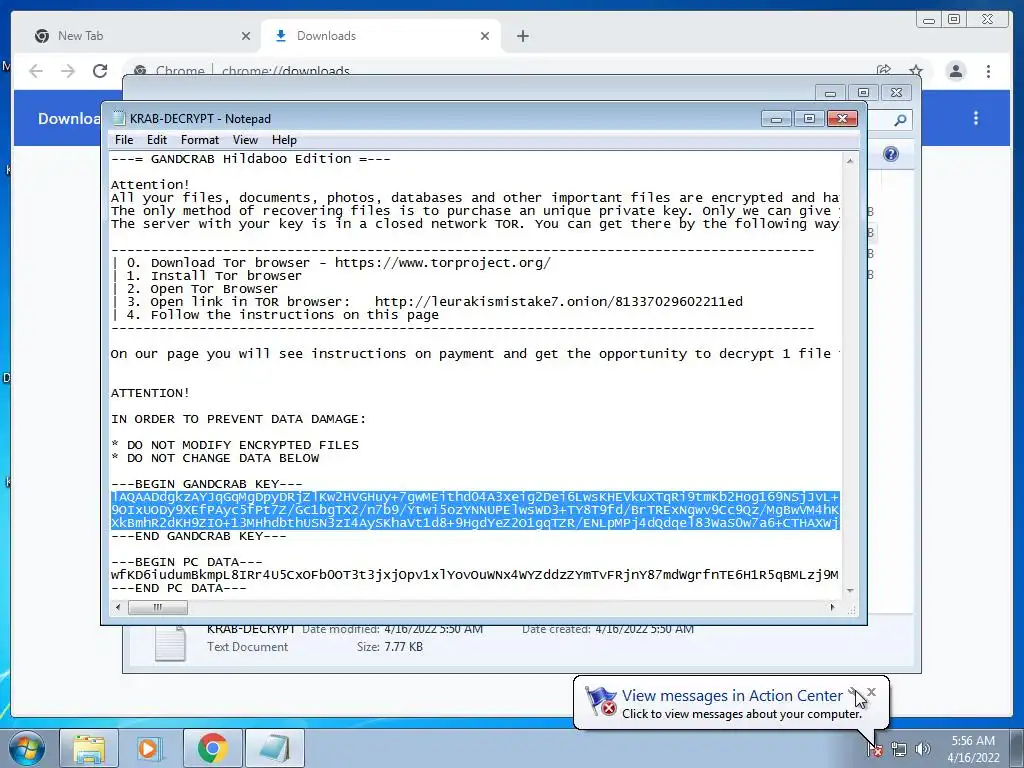Click the END PC DATA line
The image size is (1024, 768).
(x=179, y=588)
